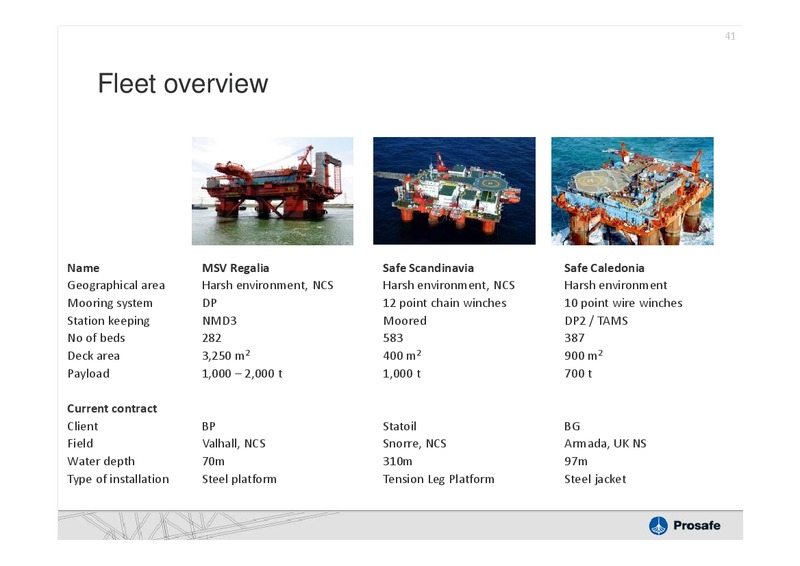Click MSV Regalia's 'Harsh environment, NCS' value

tap(267, 285)
